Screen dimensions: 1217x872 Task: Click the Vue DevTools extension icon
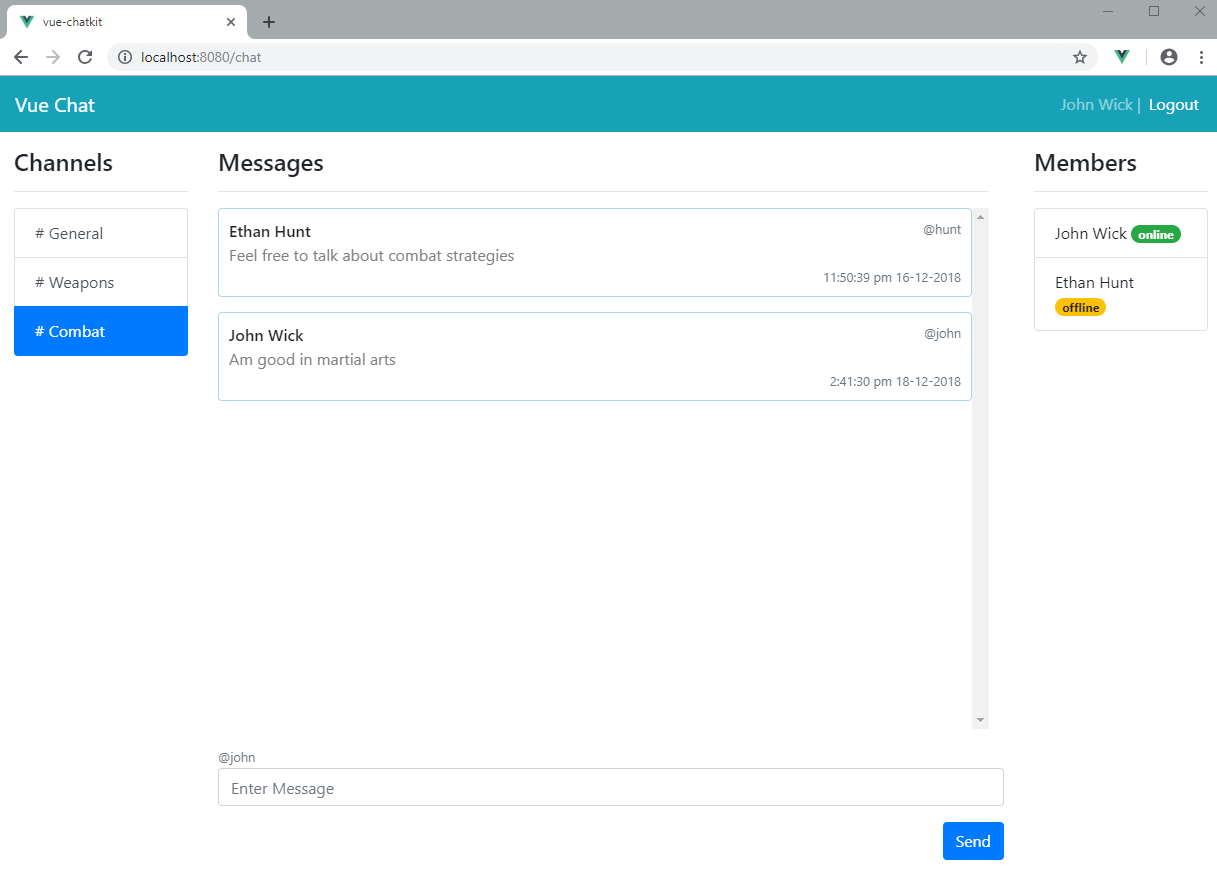click(1121, 57)
